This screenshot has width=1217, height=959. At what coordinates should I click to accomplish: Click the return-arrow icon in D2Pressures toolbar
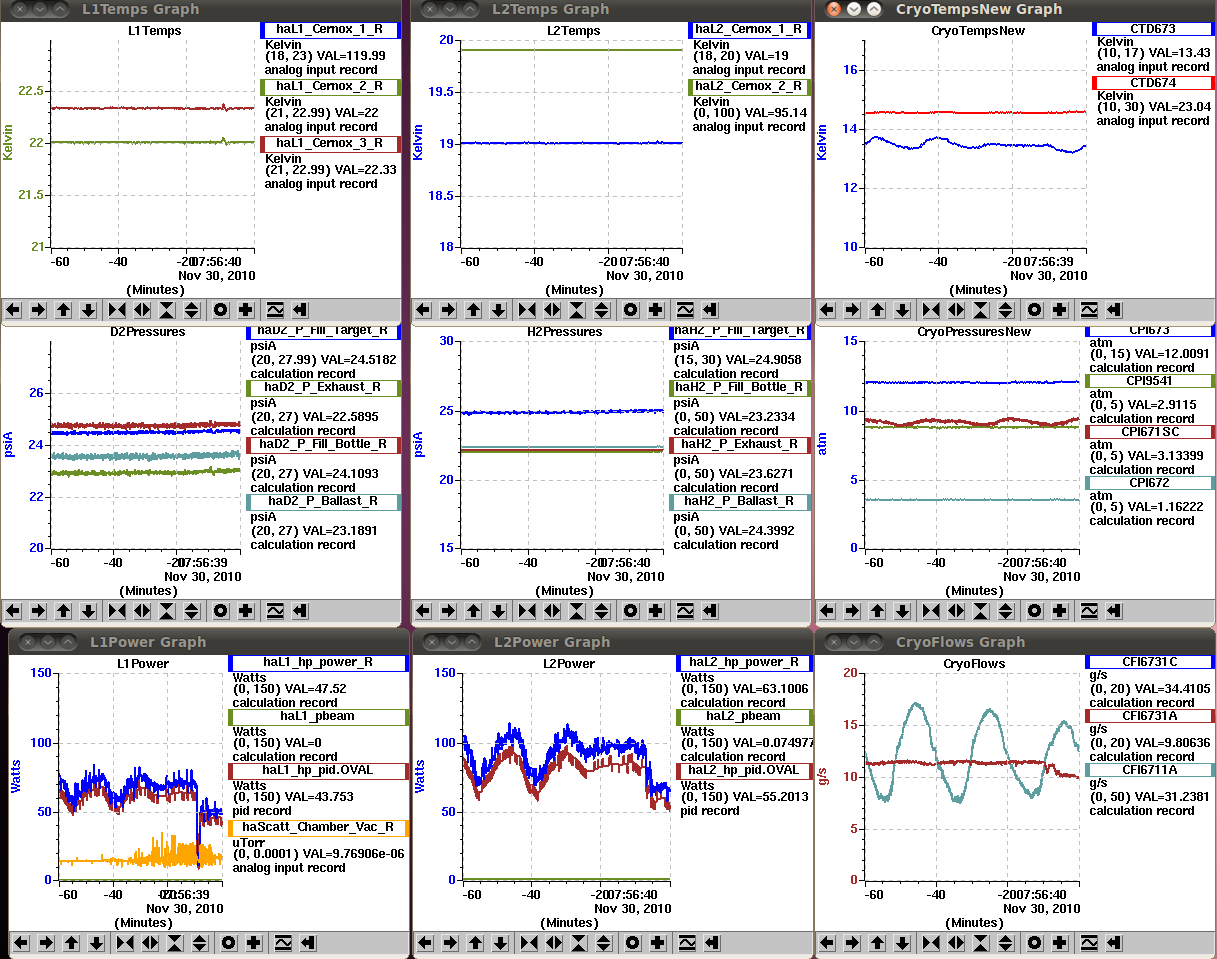(x=300, y=610)
